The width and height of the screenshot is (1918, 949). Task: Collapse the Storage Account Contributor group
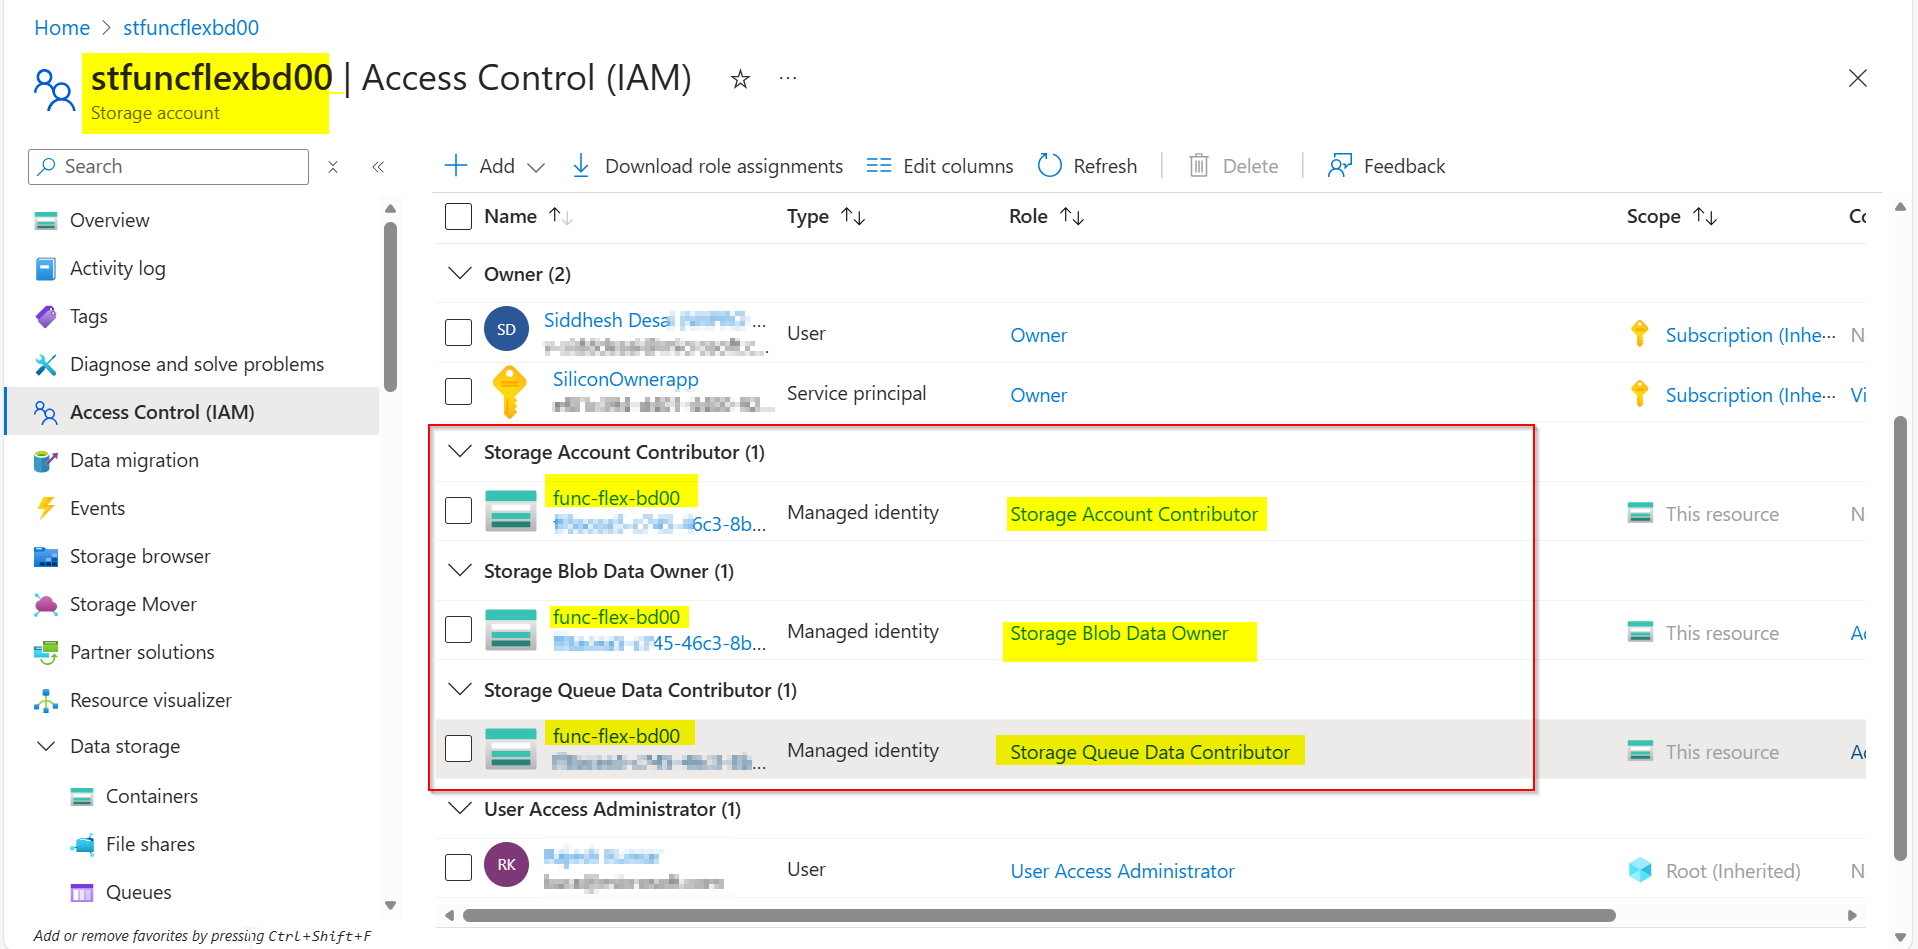460,452
